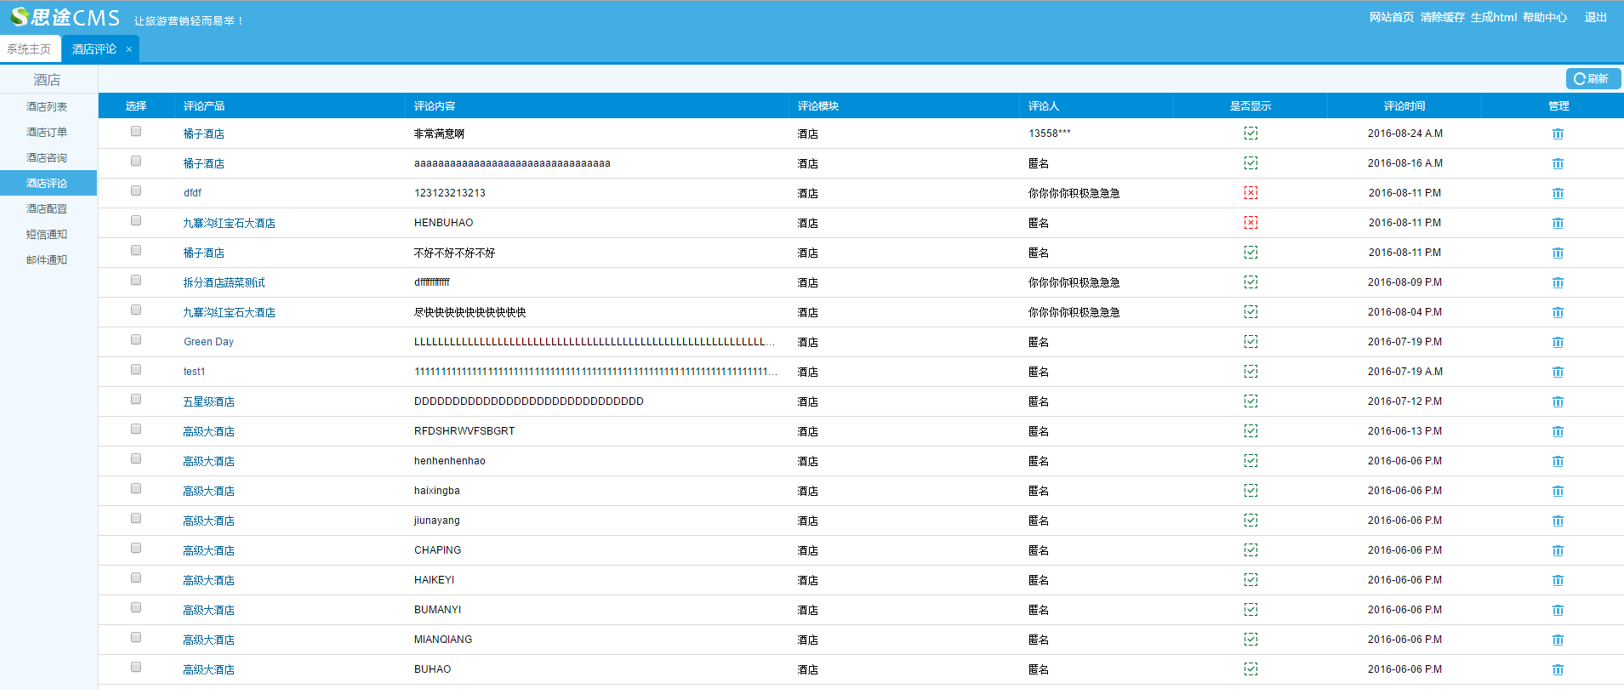Switch to the 系统主页 tab
This screenshot has width=1624, height=690.
(x=29, y=49)
